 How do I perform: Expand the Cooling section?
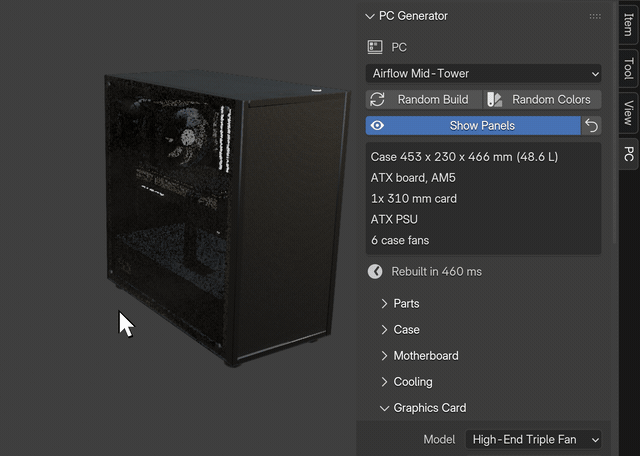[407, 382]
